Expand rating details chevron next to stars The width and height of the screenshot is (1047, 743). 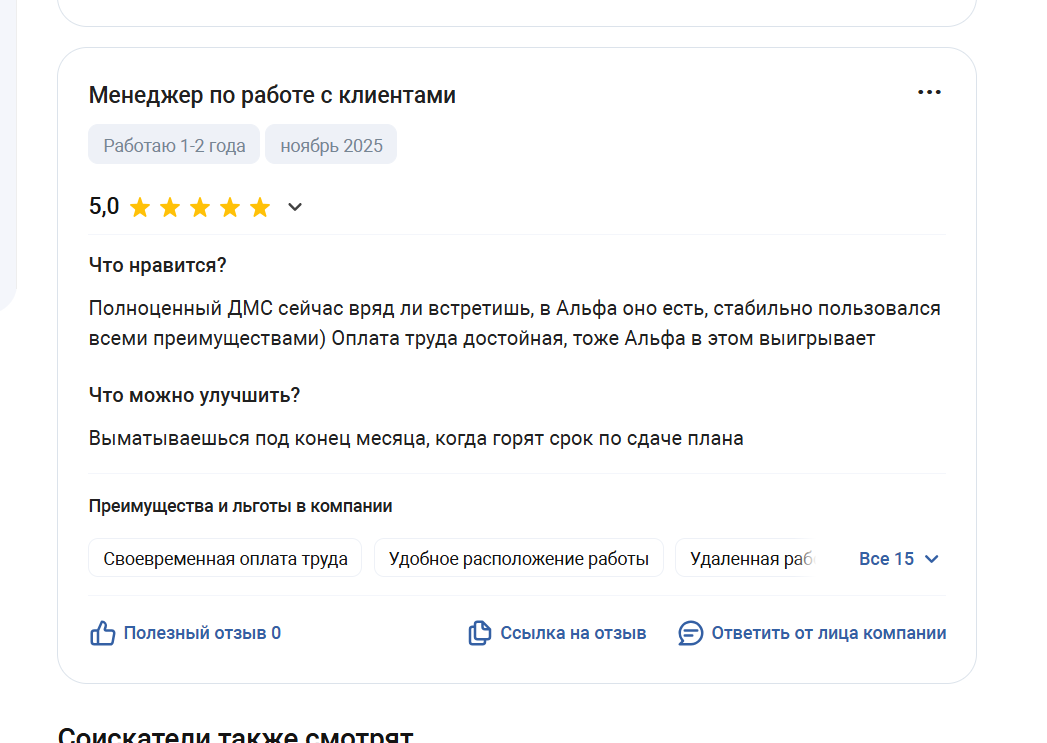click(295, 208)
